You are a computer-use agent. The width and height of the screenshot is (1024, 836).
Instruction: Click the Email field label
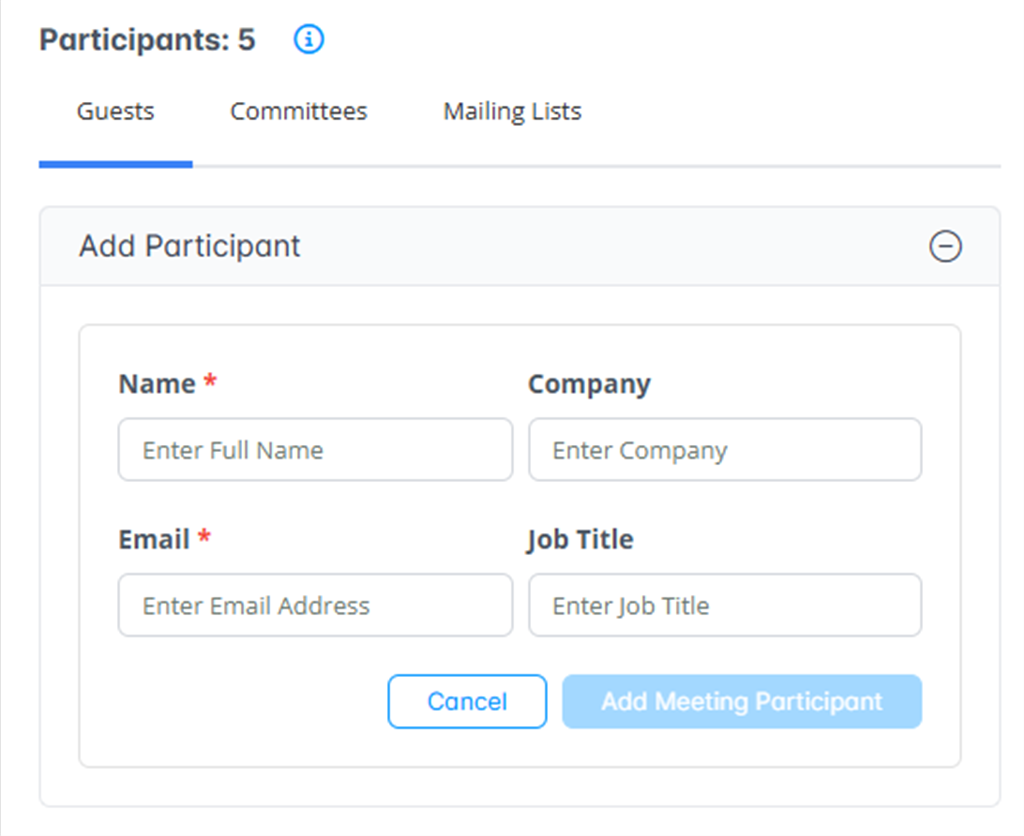click(x=154, y=539)
